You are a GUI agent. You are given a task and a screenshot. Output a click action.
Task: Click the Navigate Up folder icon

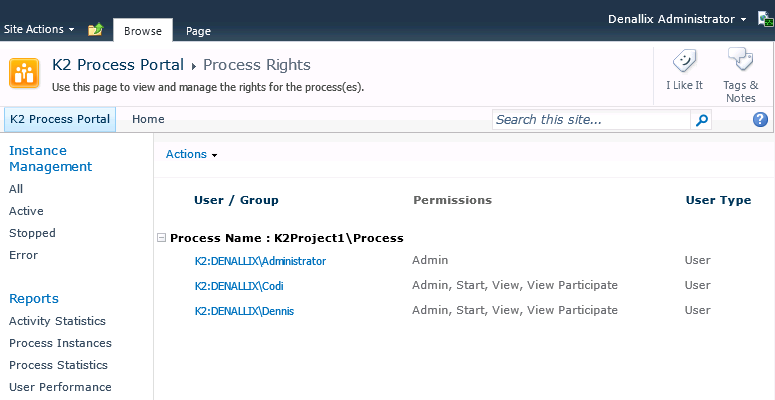click(95, 29)
